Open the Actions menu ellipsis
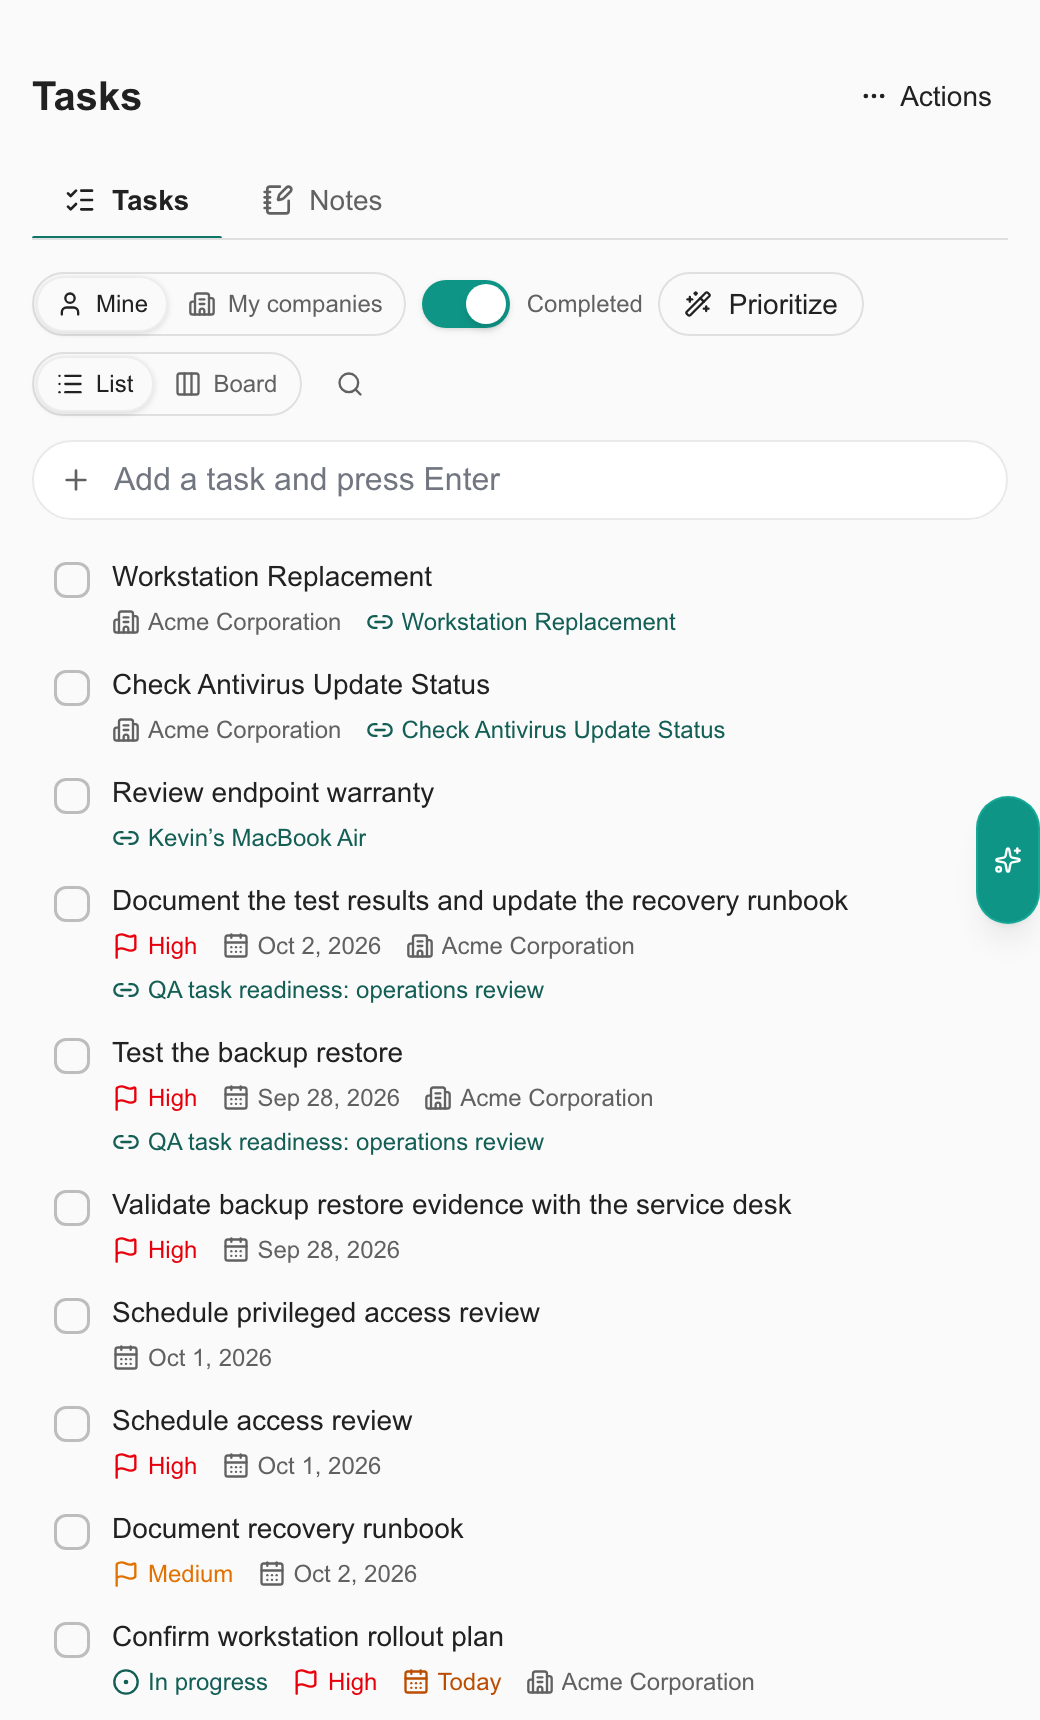Screen dimensions: 1040x1720 (873, 97)
